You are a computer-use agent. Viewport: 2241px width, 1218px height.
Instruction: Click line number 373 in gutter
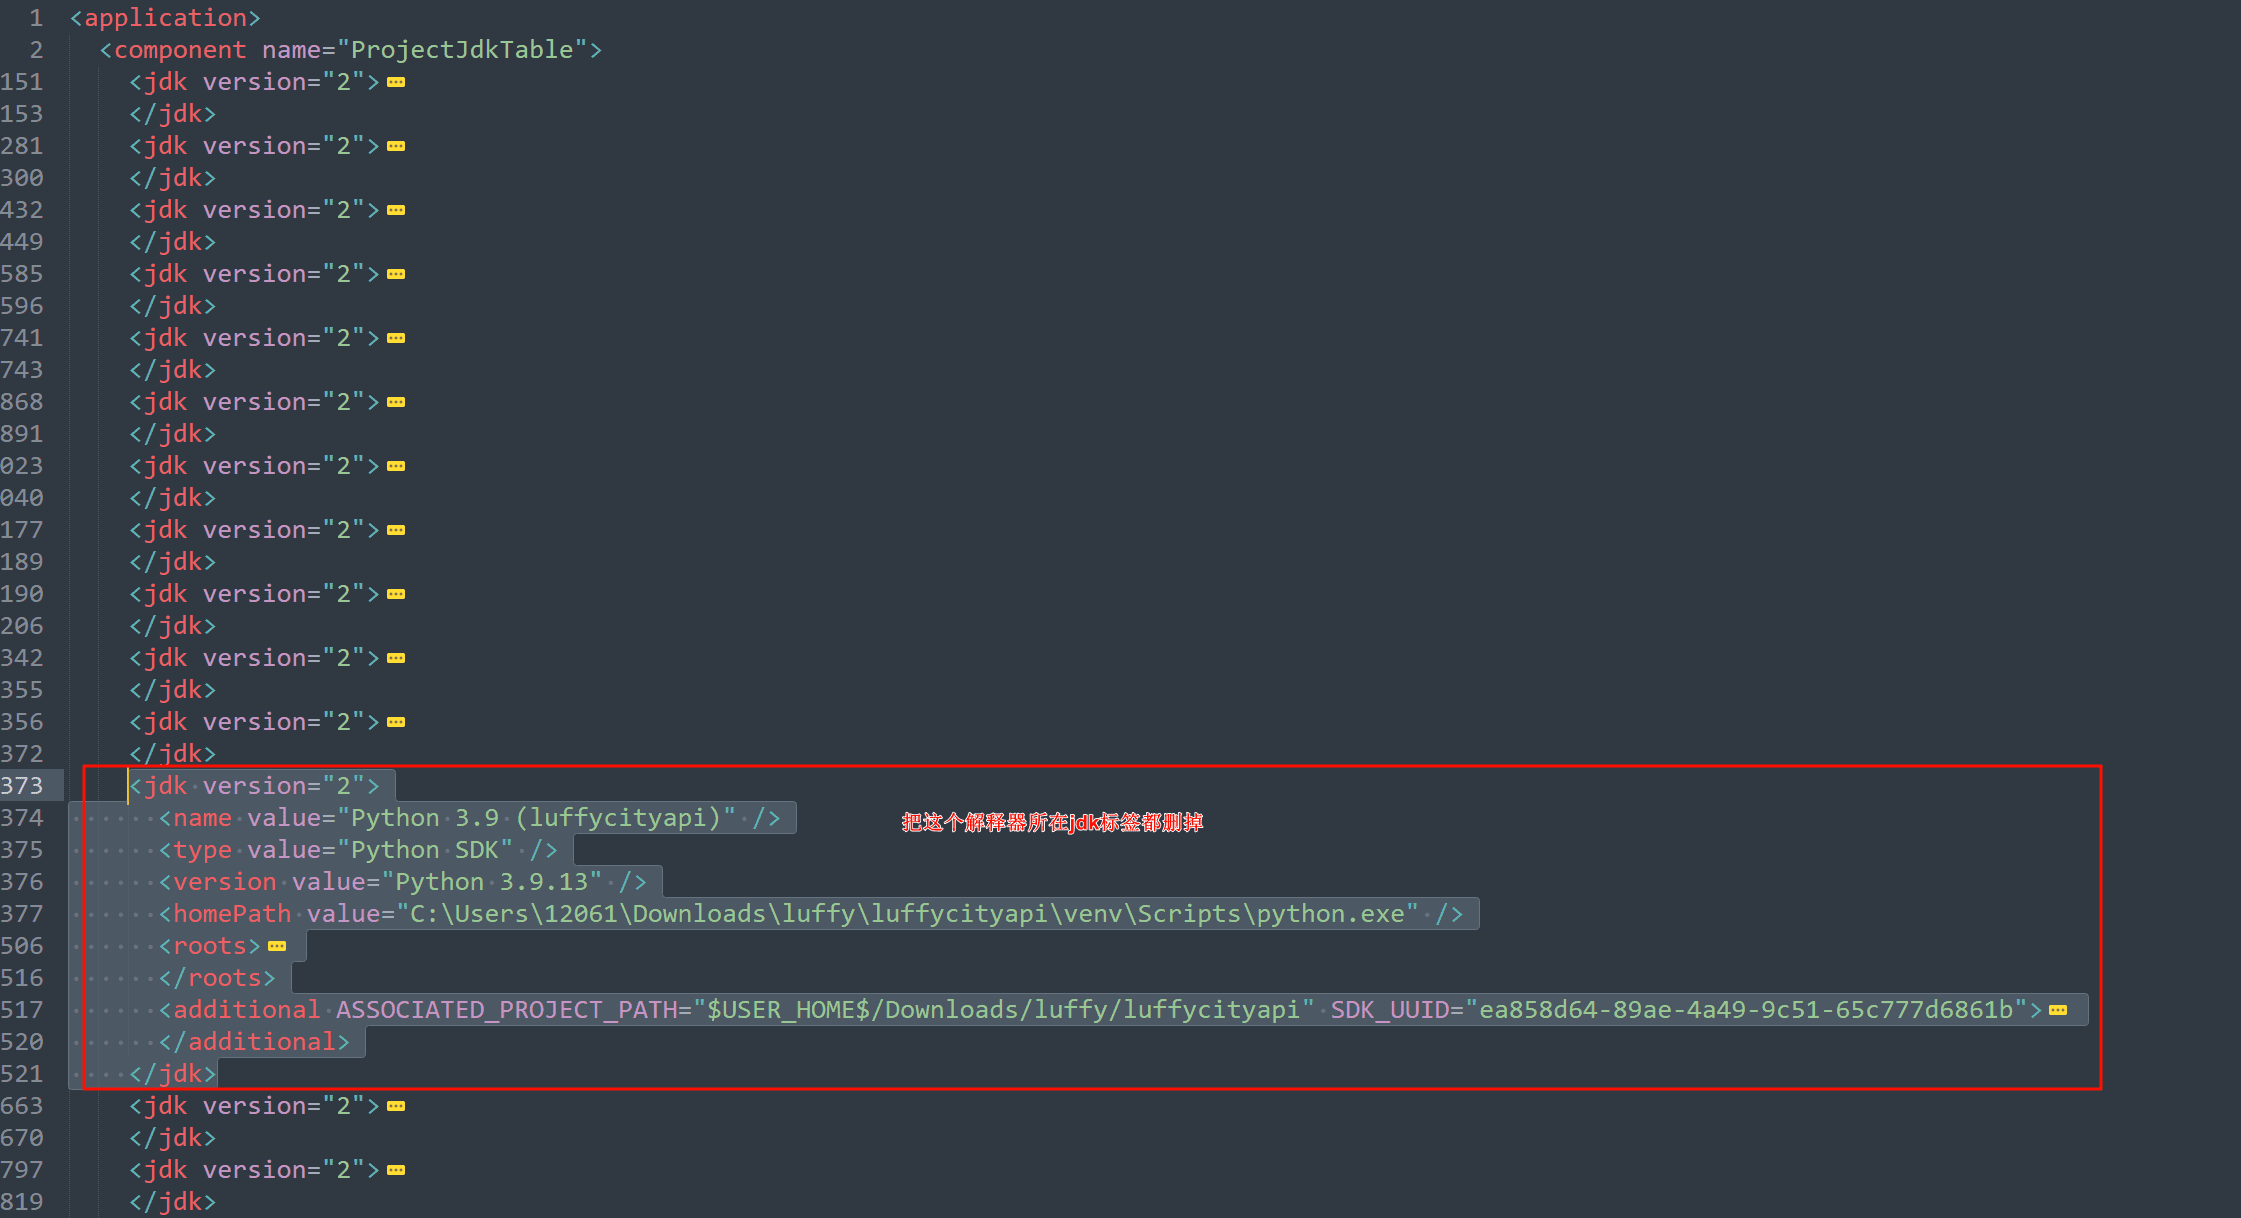22,786
